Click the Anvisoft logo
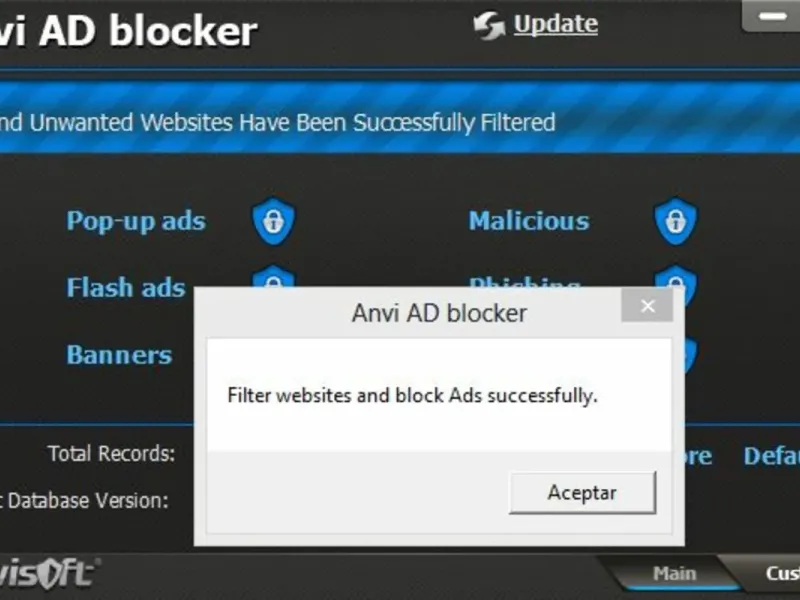This screenshot has width=800, height=600. point(48,573)
